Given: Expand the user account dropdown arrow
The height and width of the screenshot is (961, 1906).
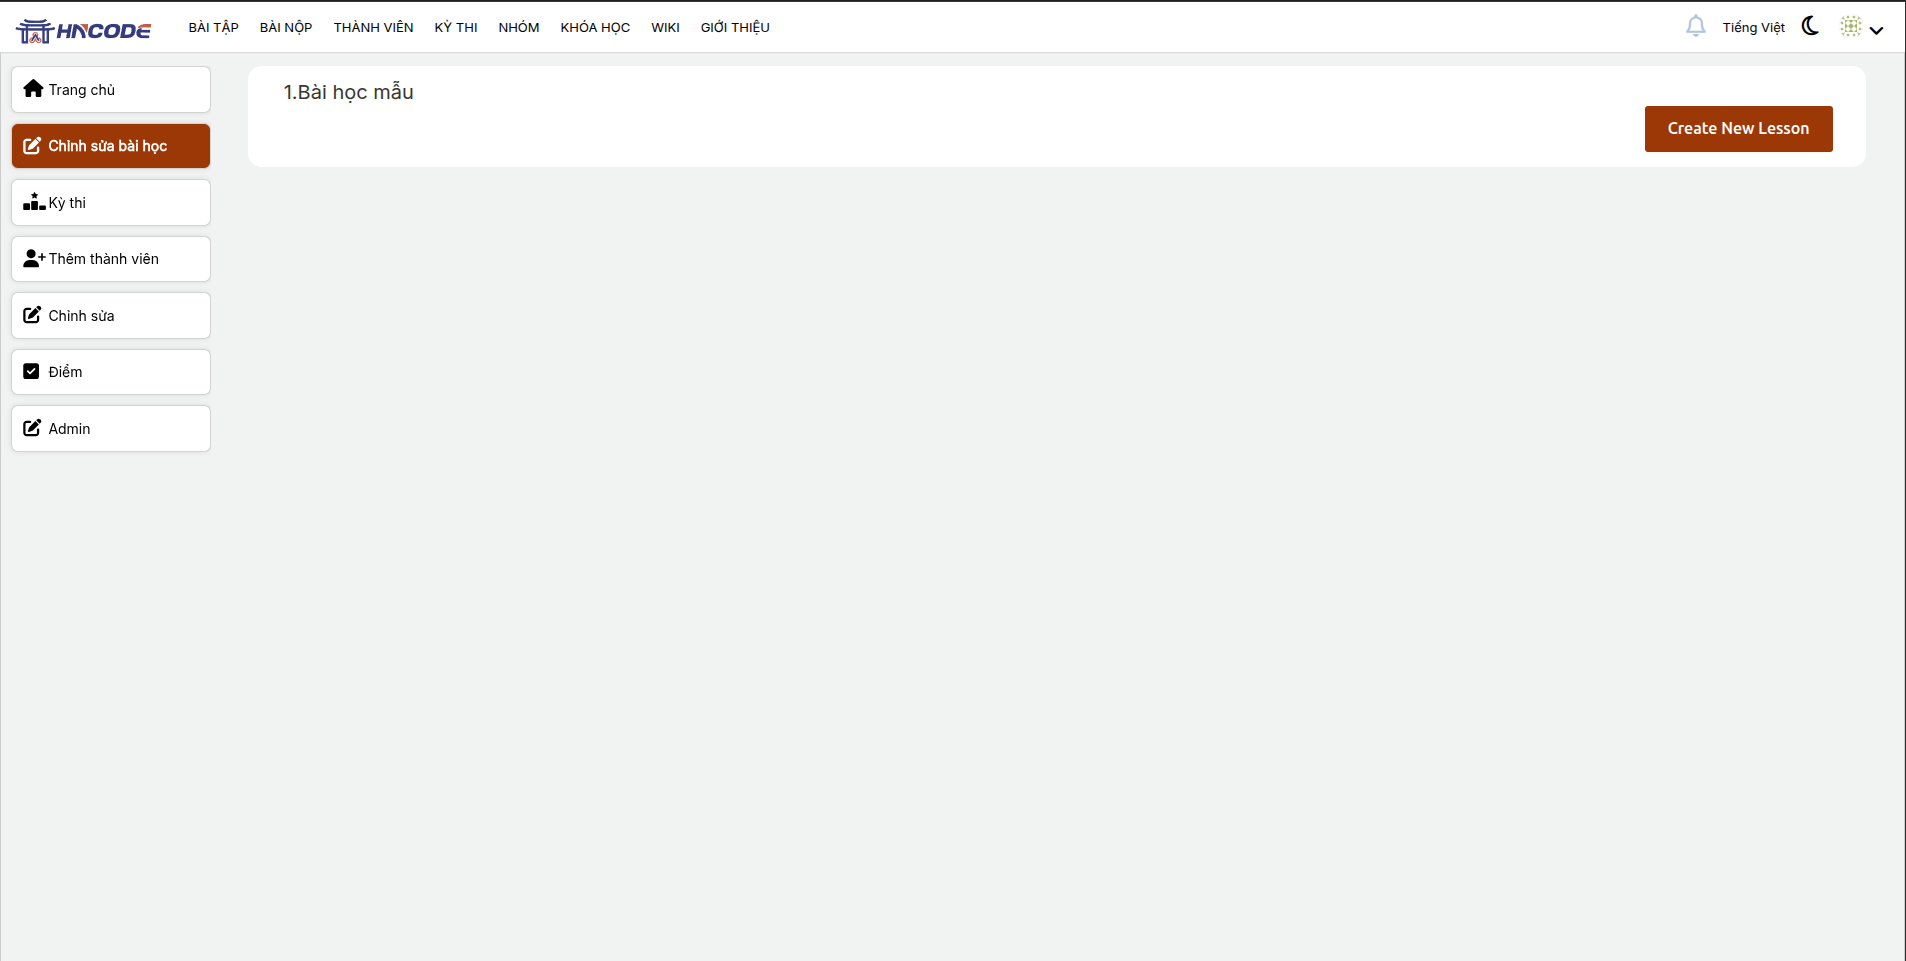Looking at the screenshot, I should pos(1877,30).
